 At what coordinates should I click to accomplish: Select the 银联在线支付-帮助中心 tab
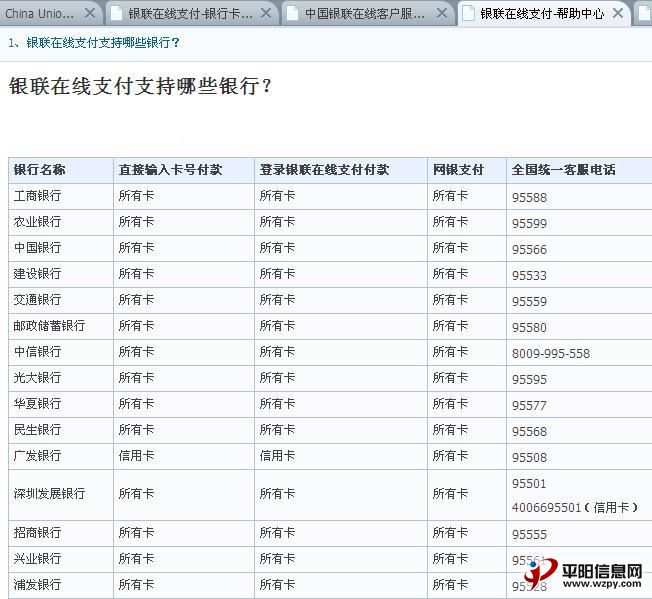click(542, 14)
